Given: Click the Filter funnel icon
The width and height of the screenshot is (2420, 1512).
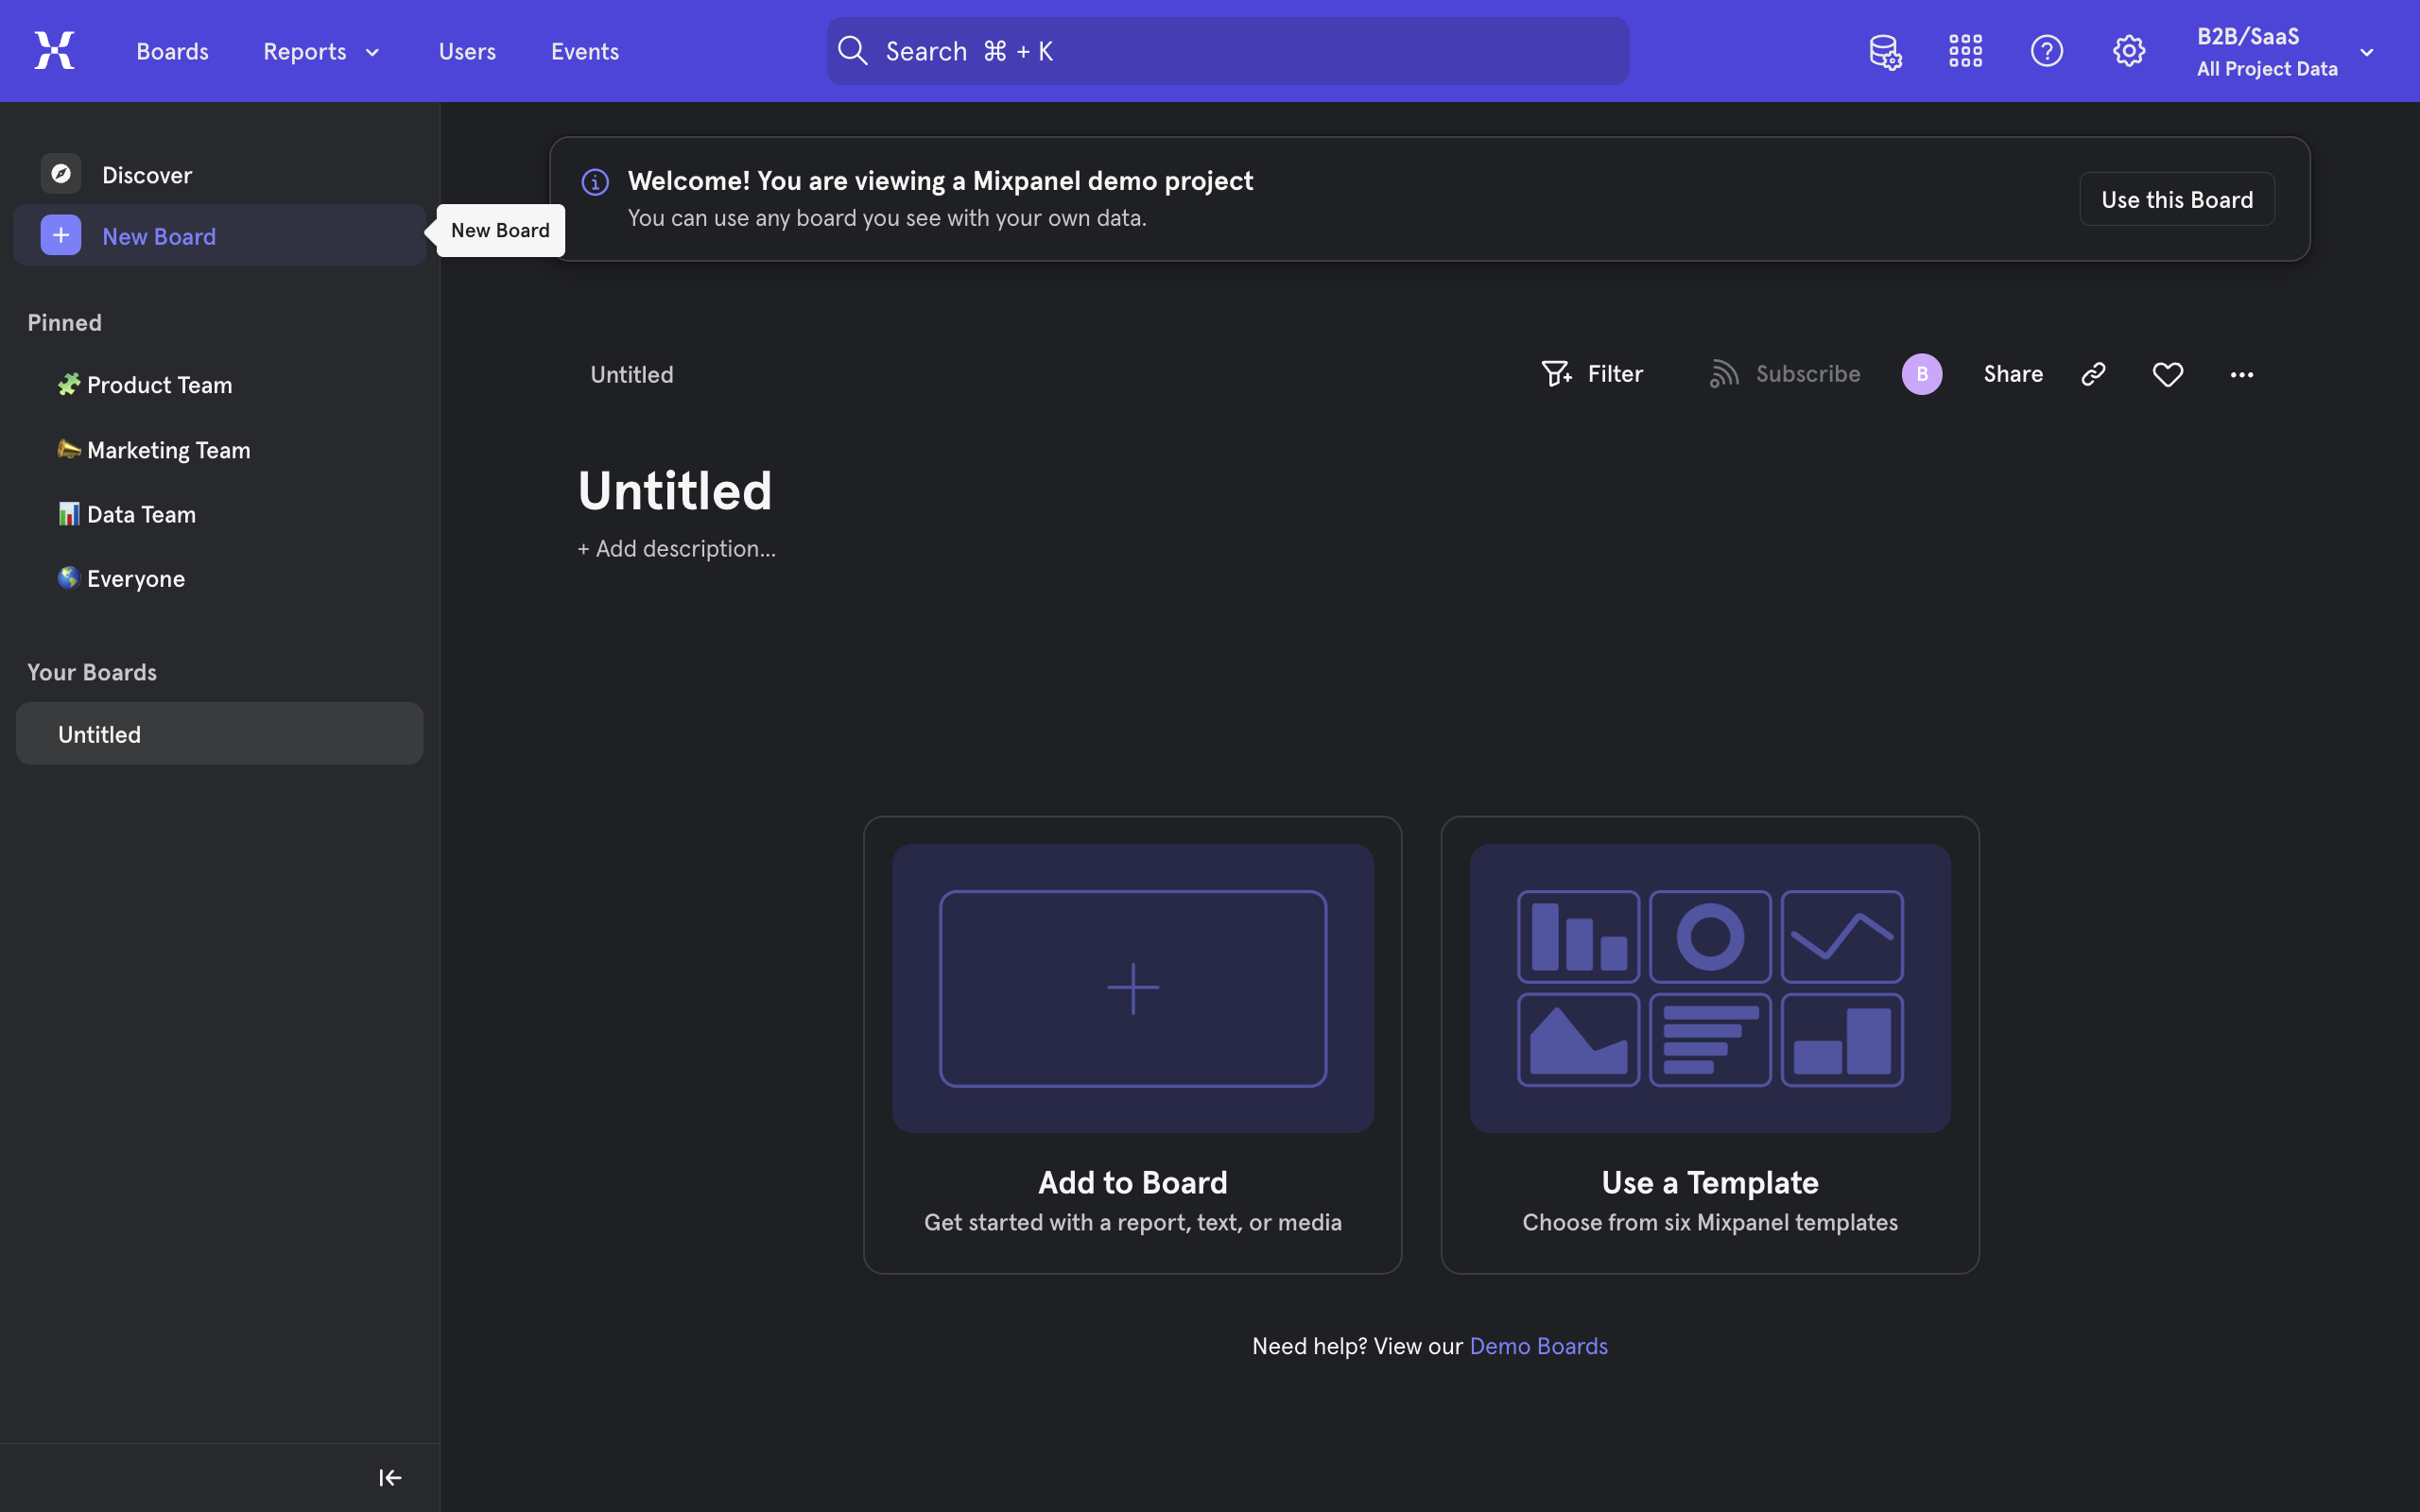Looking at the screenshot, I should click(1556, 374).
